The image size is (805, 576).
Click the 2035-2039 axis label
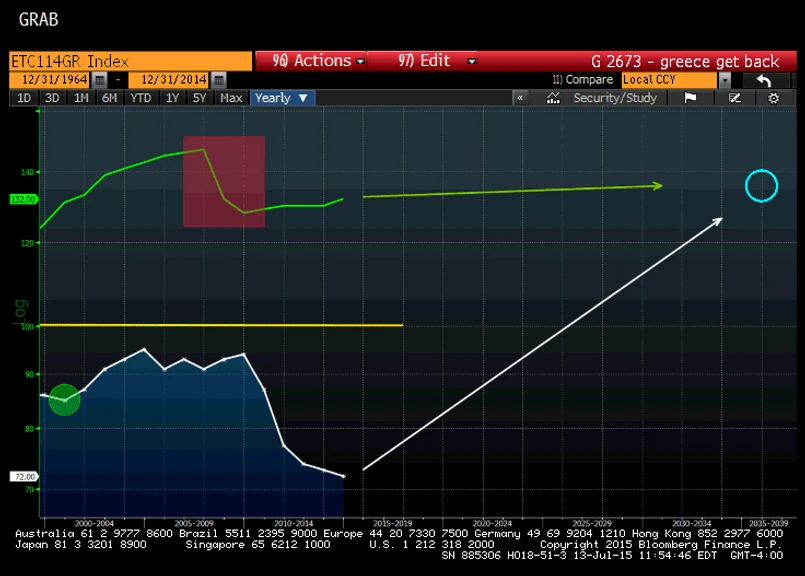[768, 523]
